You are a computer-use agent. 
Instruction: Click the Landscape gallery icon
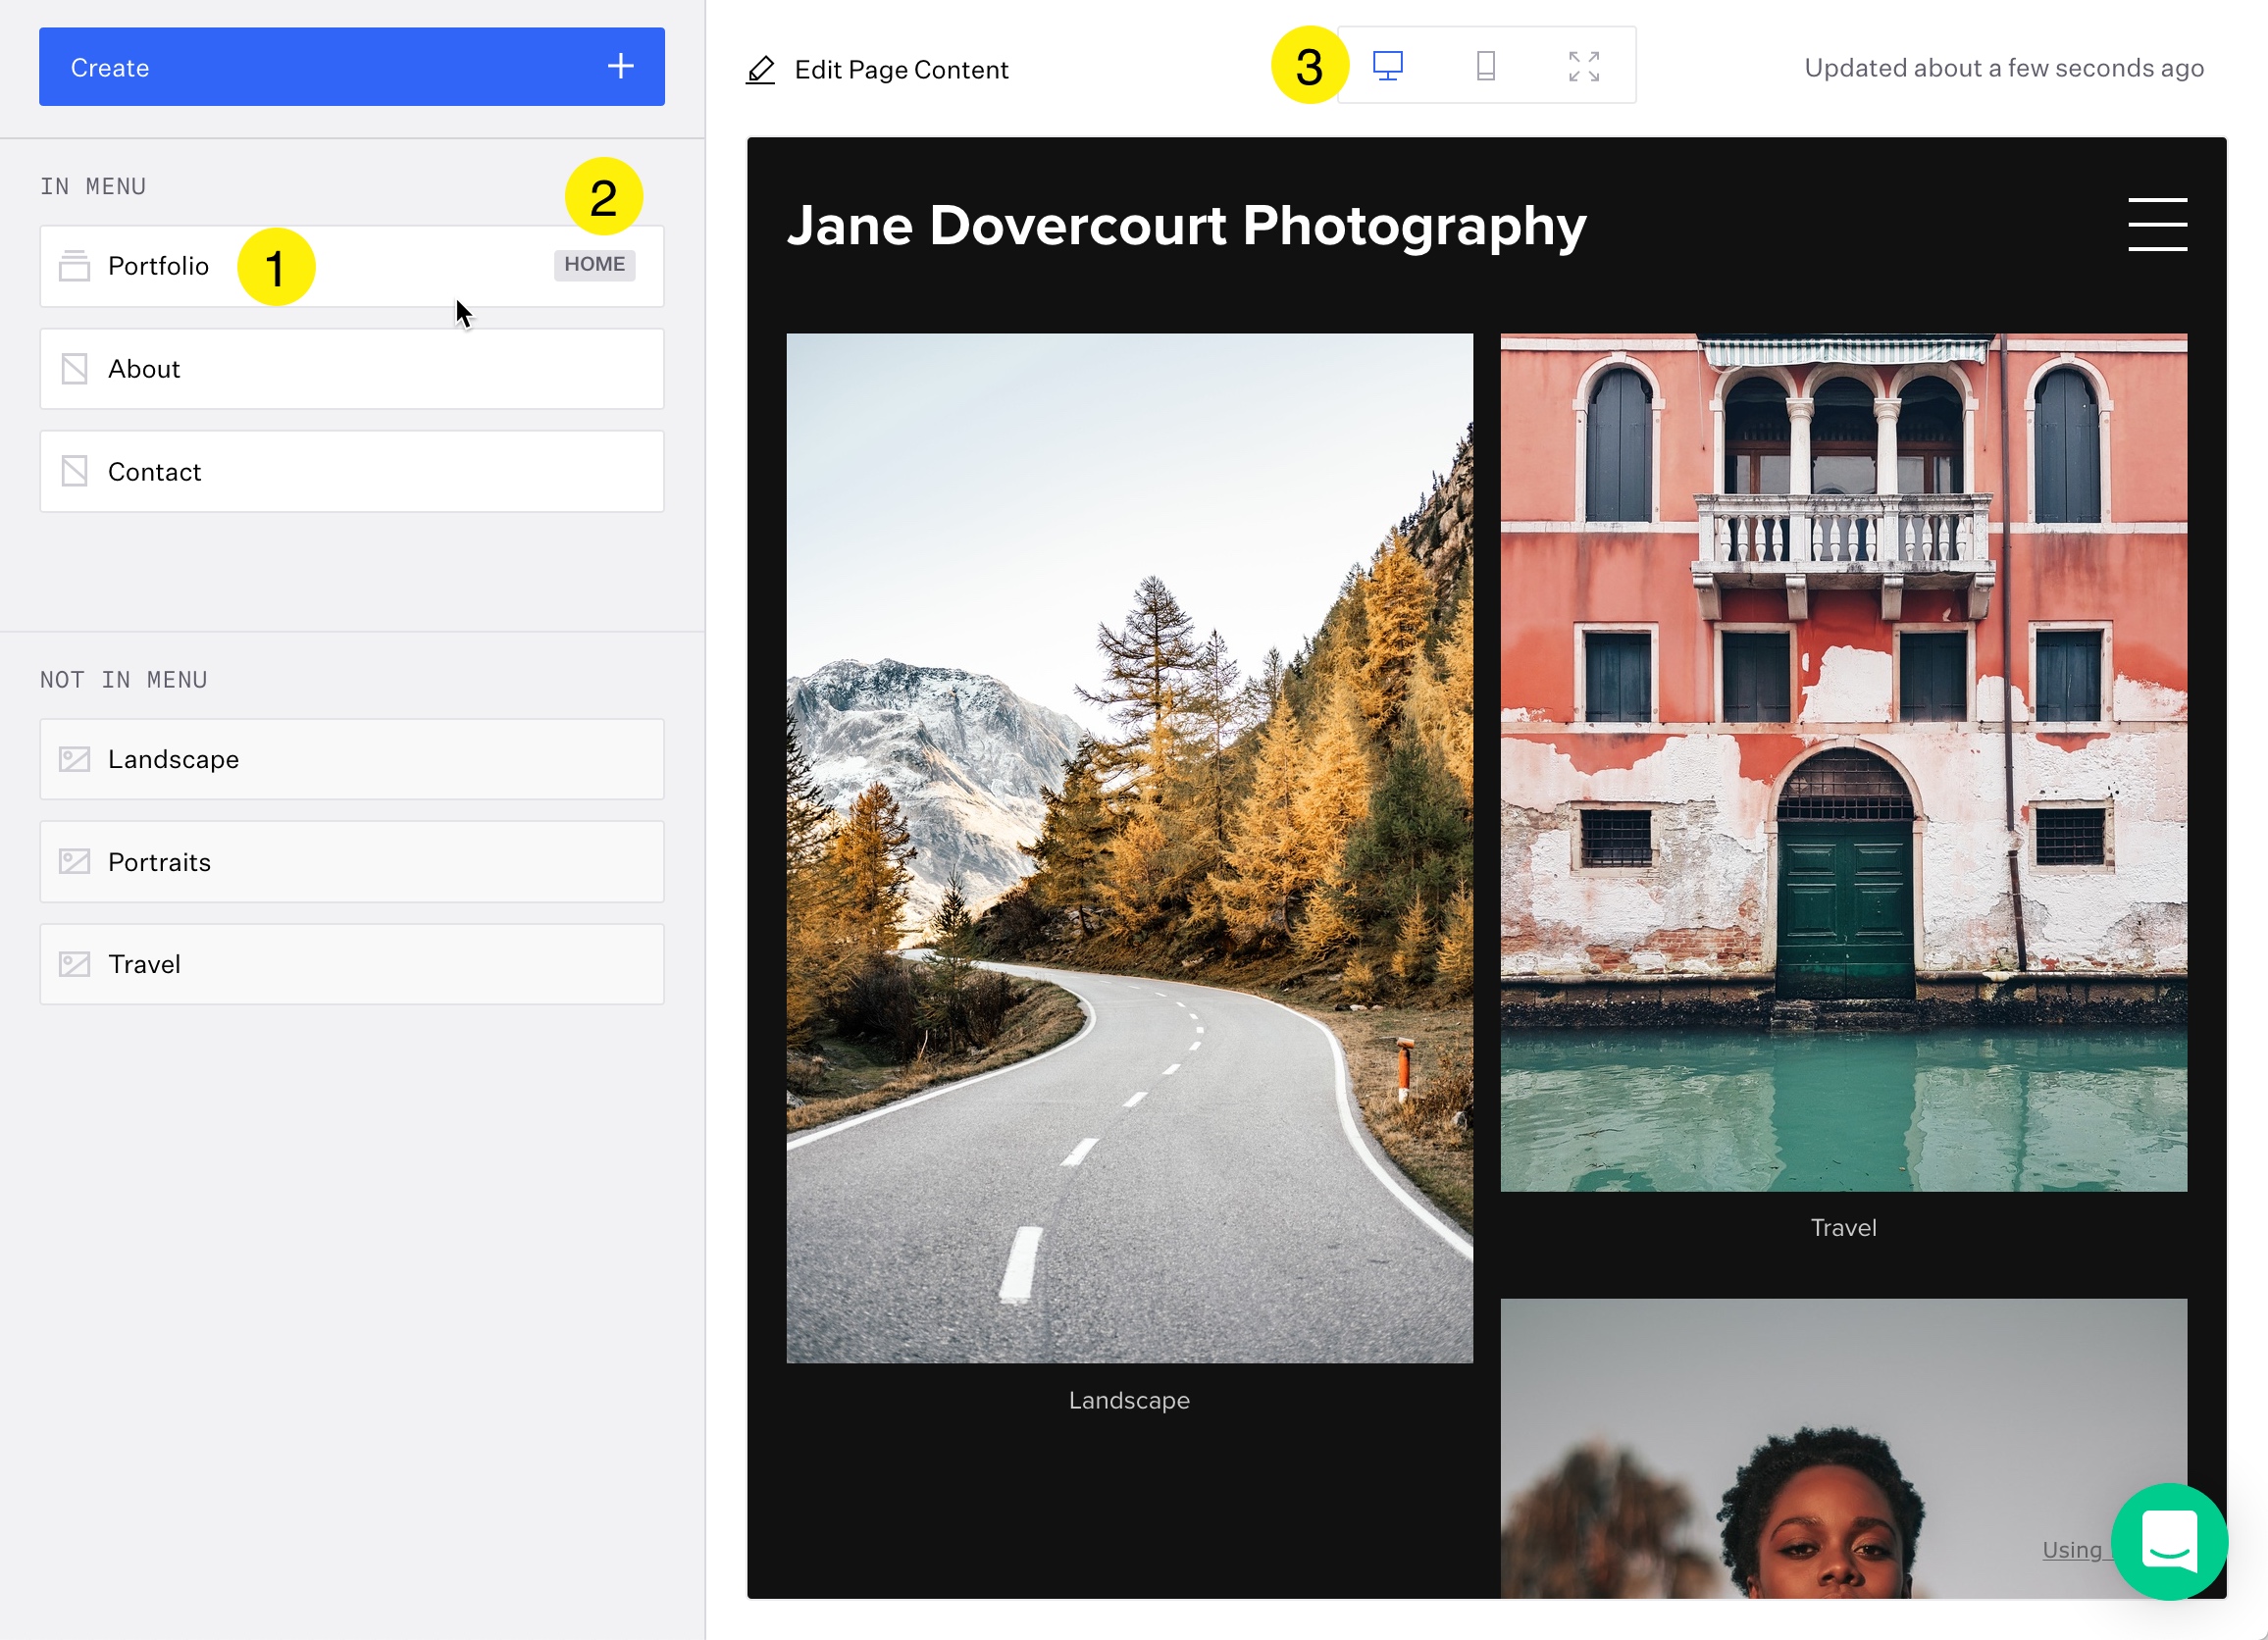point(74,759)
